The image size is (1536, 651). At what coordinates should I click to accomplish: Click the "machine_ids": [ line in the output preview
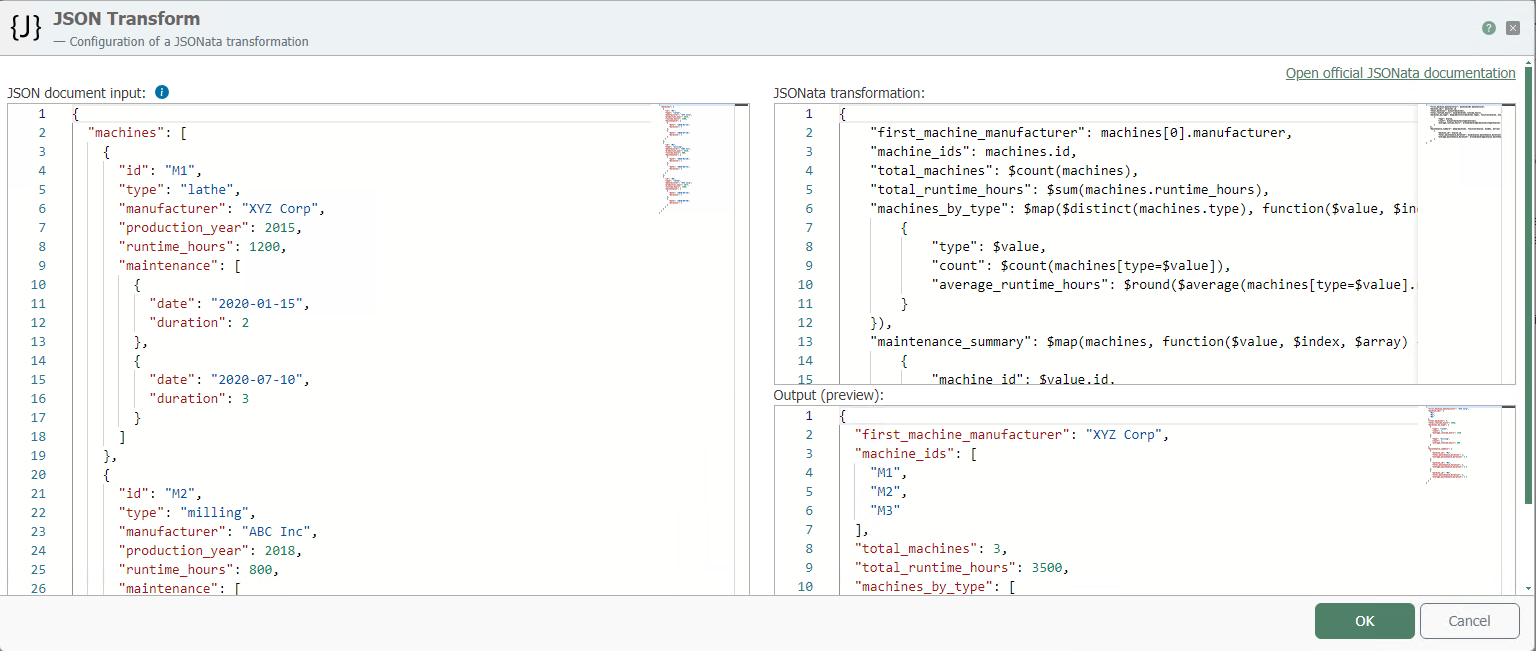916,454
